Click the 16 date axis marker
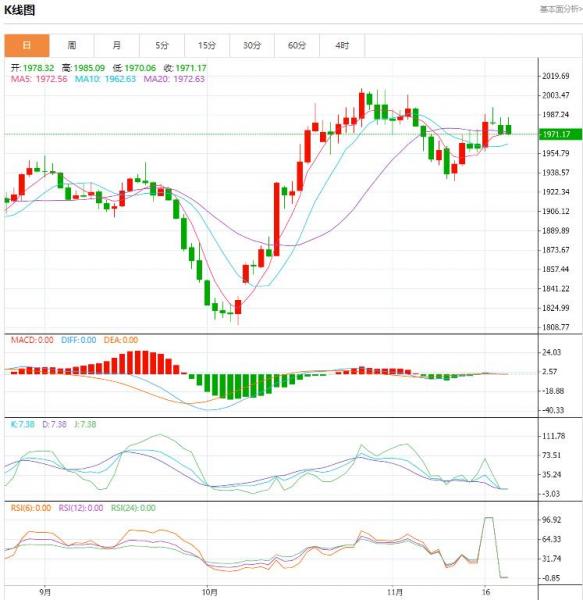 click(485, 592)
